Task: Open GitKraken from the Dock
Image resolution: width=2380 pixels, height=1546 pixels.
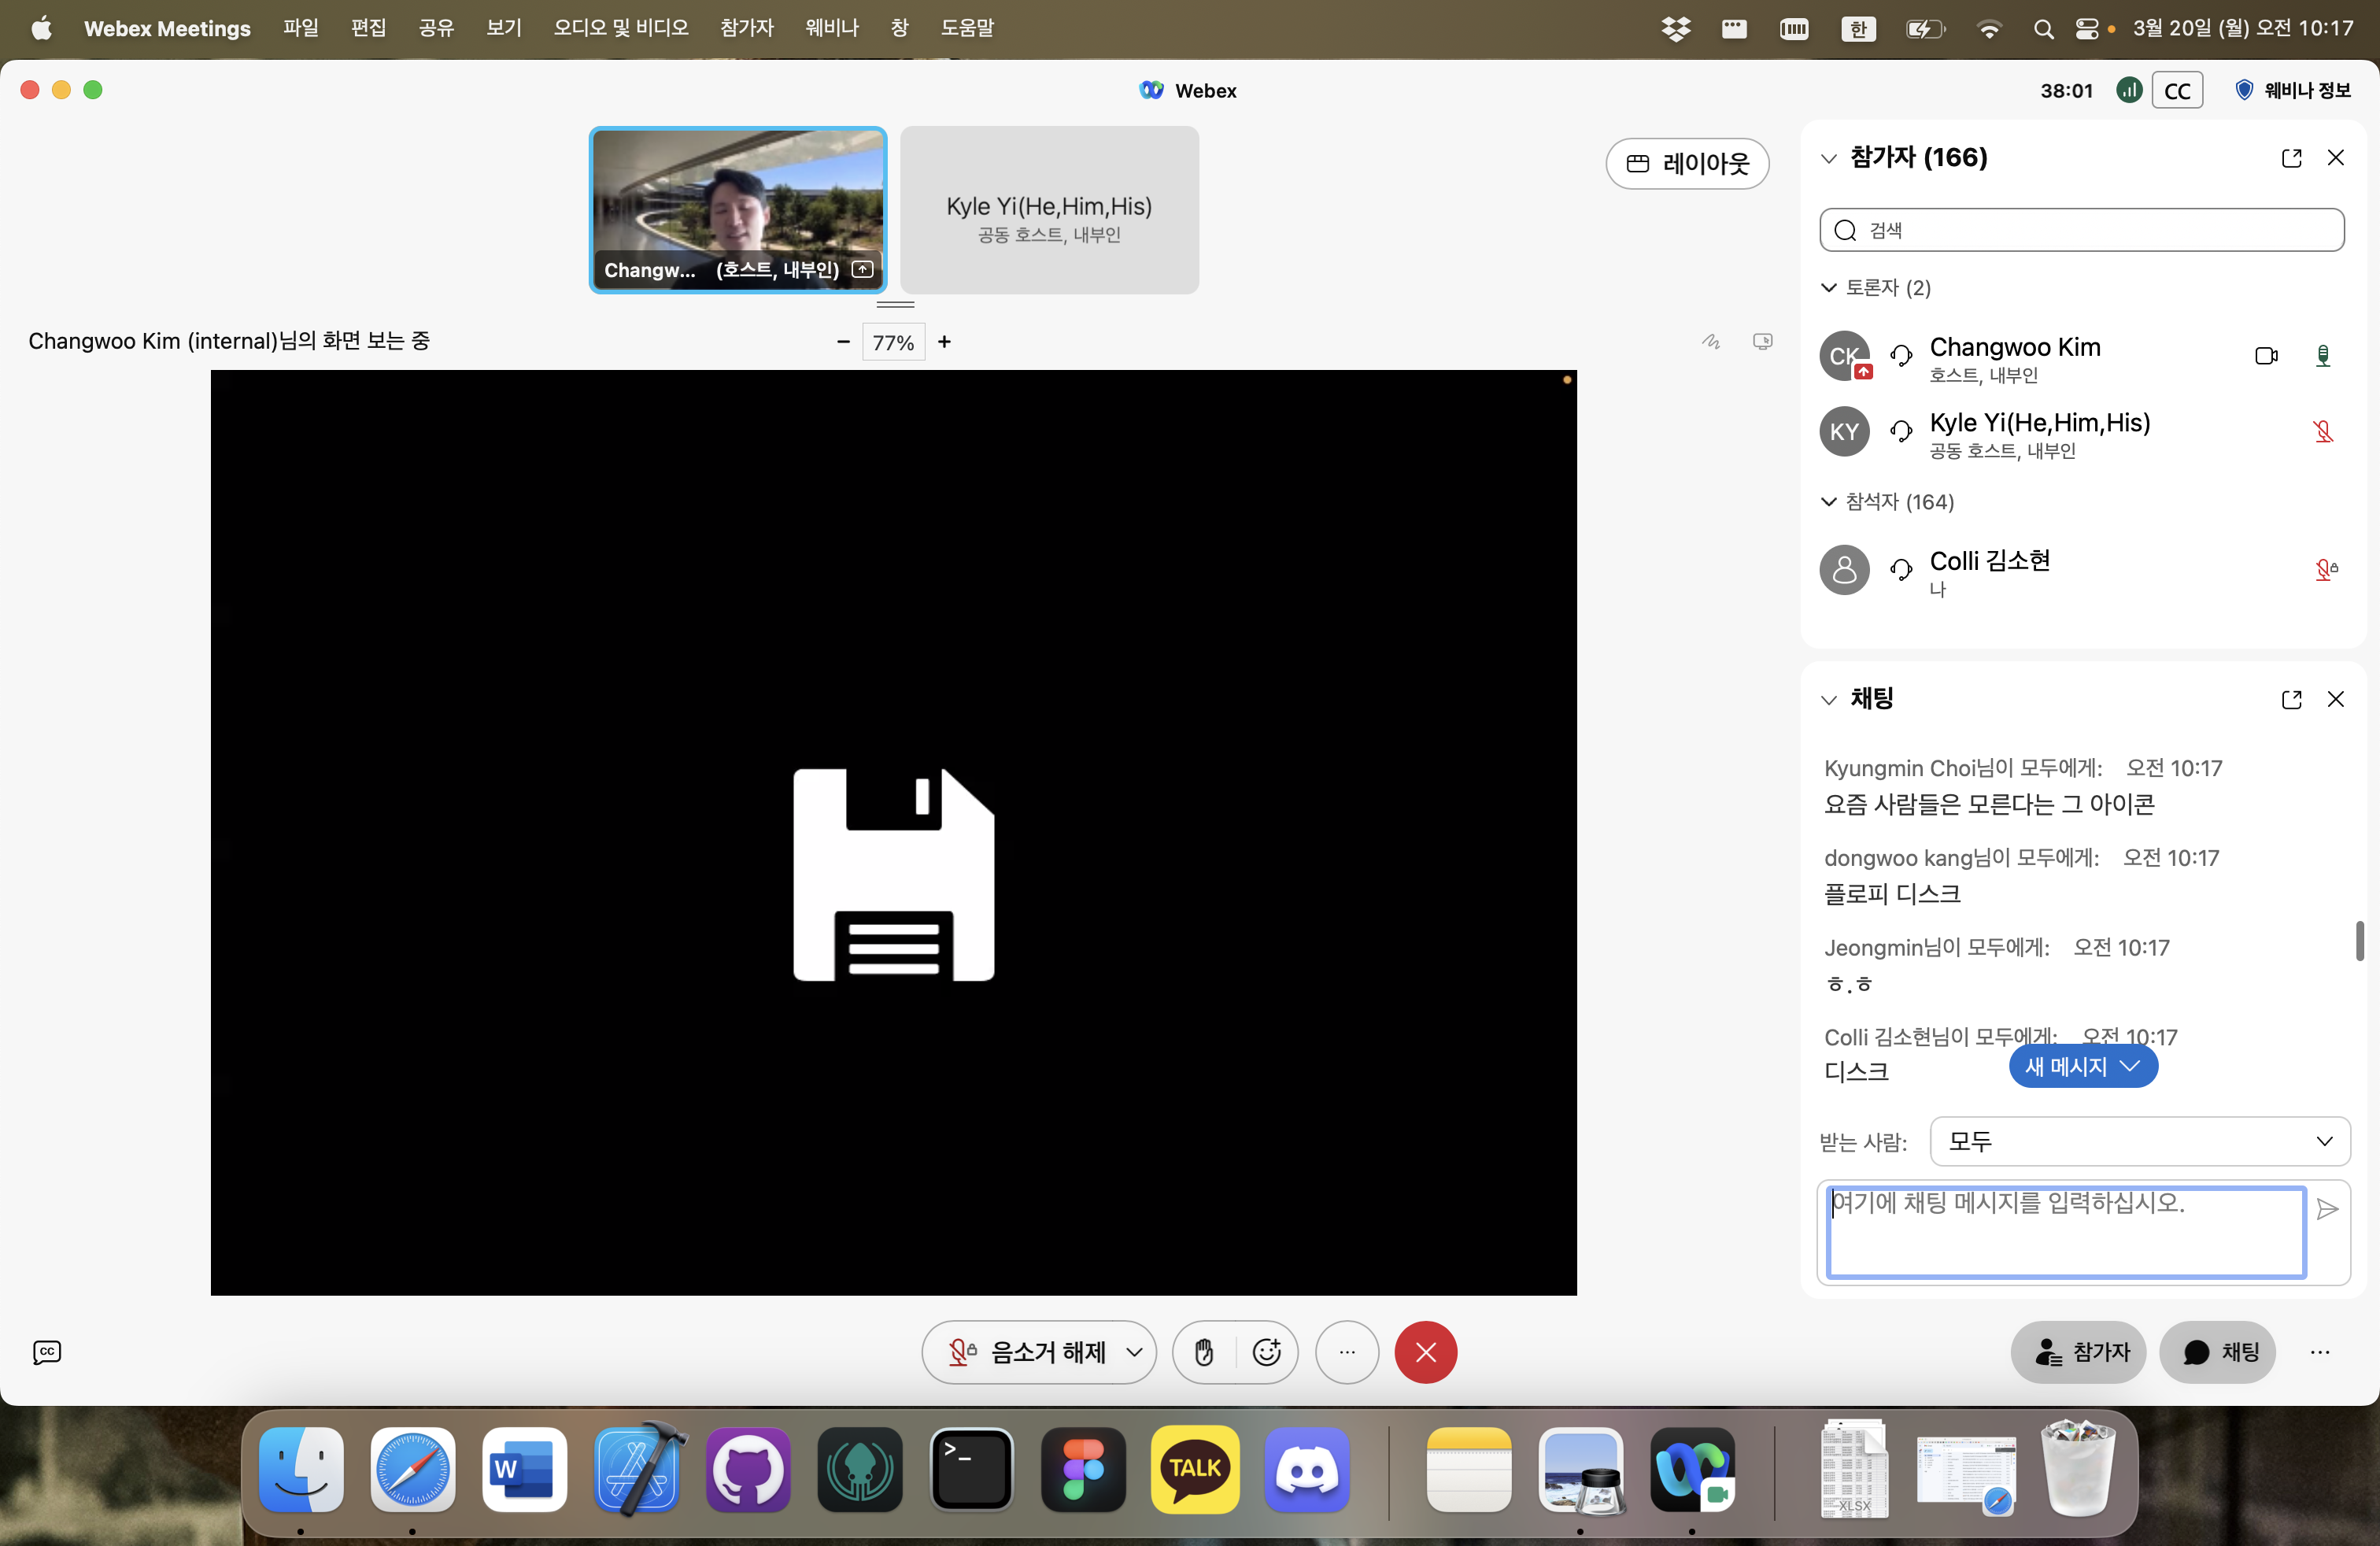Action: (860, 1469)
